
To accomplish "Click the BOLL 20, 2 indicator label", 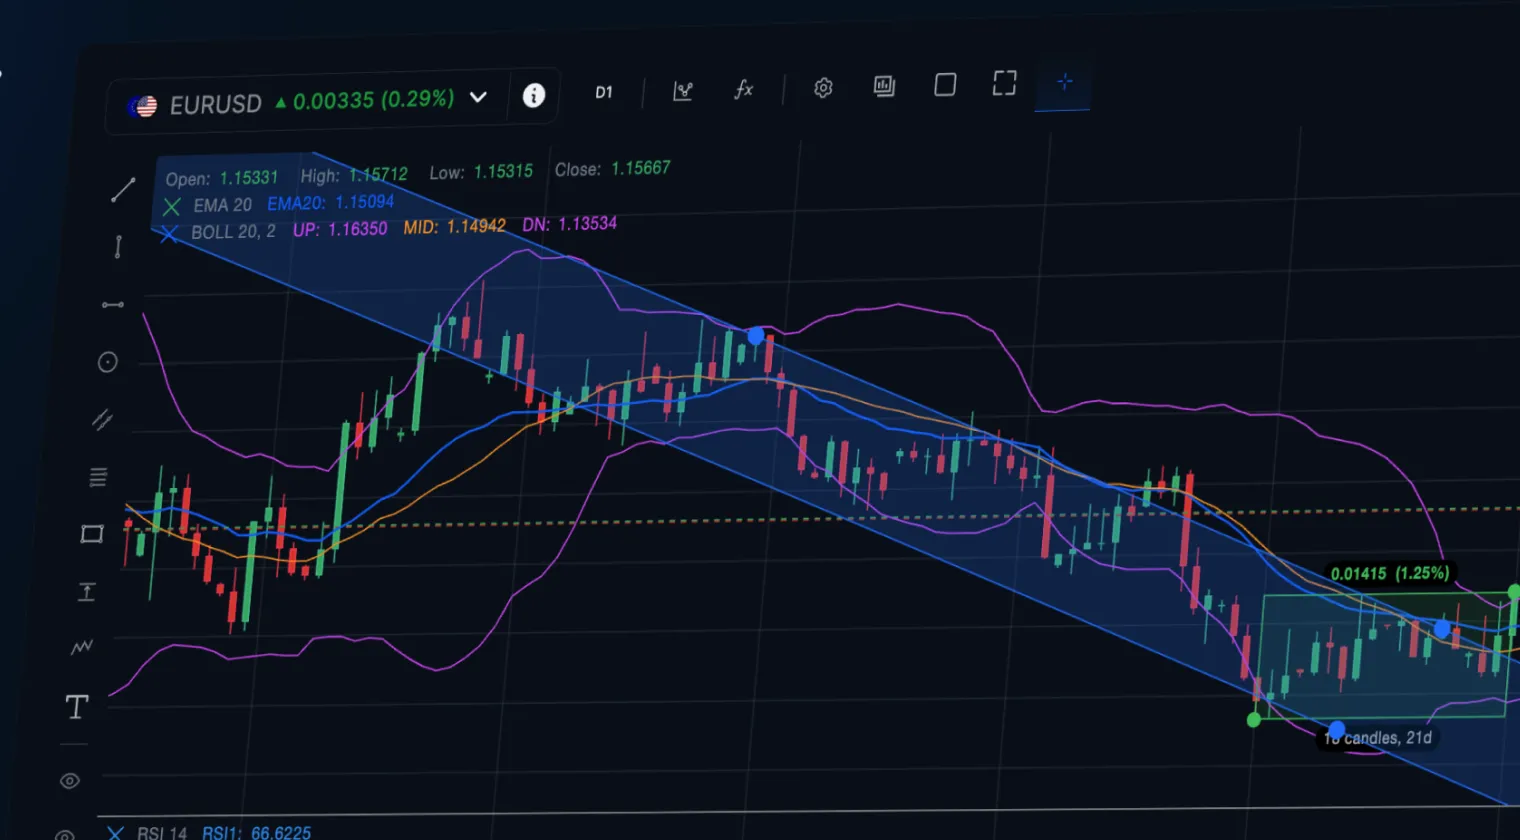I will 233,231.
